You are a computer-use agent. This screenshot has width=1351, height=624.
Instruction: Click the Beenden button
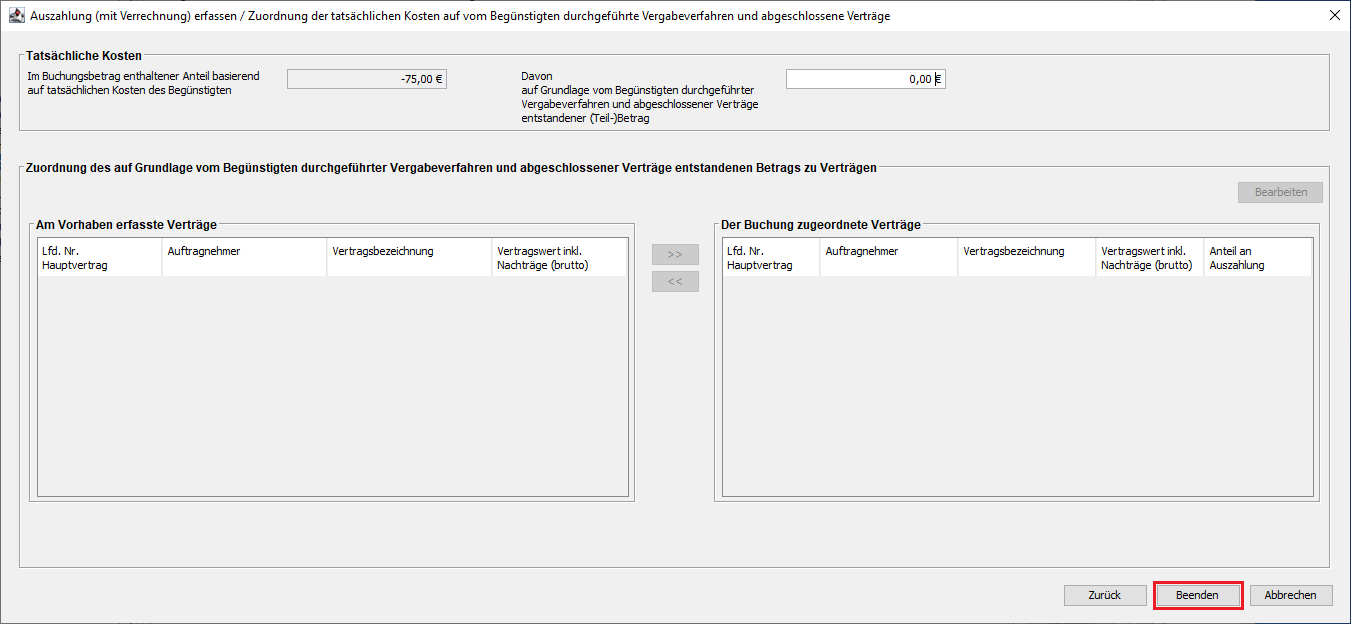1197,595
